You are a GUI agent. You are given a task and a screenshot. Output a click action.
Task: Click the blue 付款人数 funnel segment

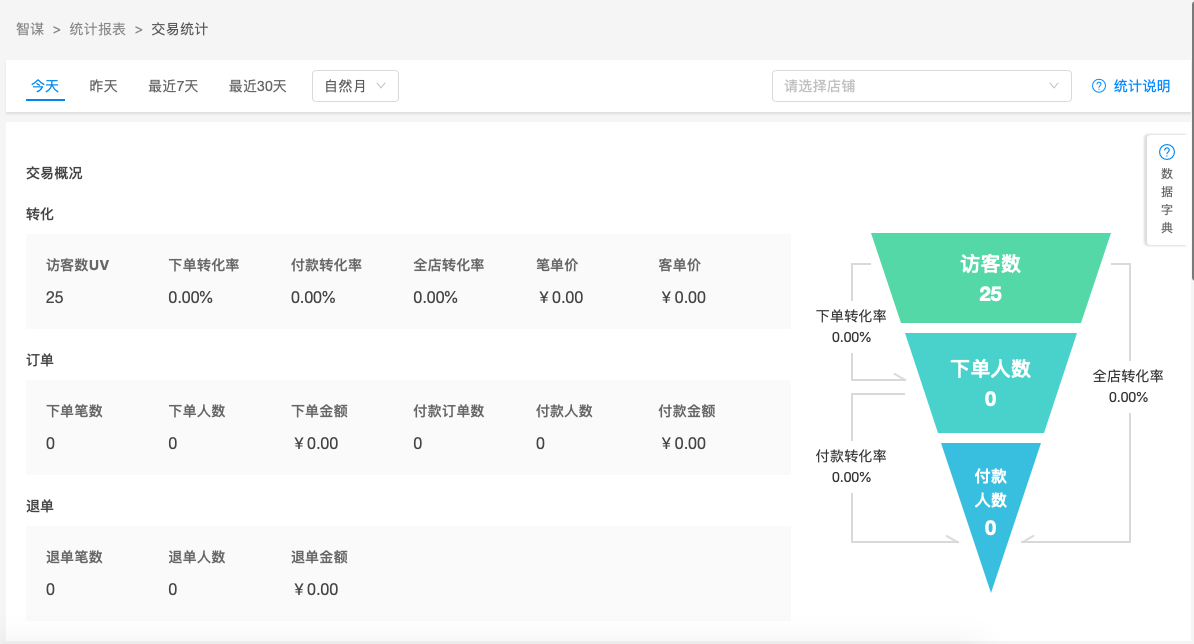[990, 505]
